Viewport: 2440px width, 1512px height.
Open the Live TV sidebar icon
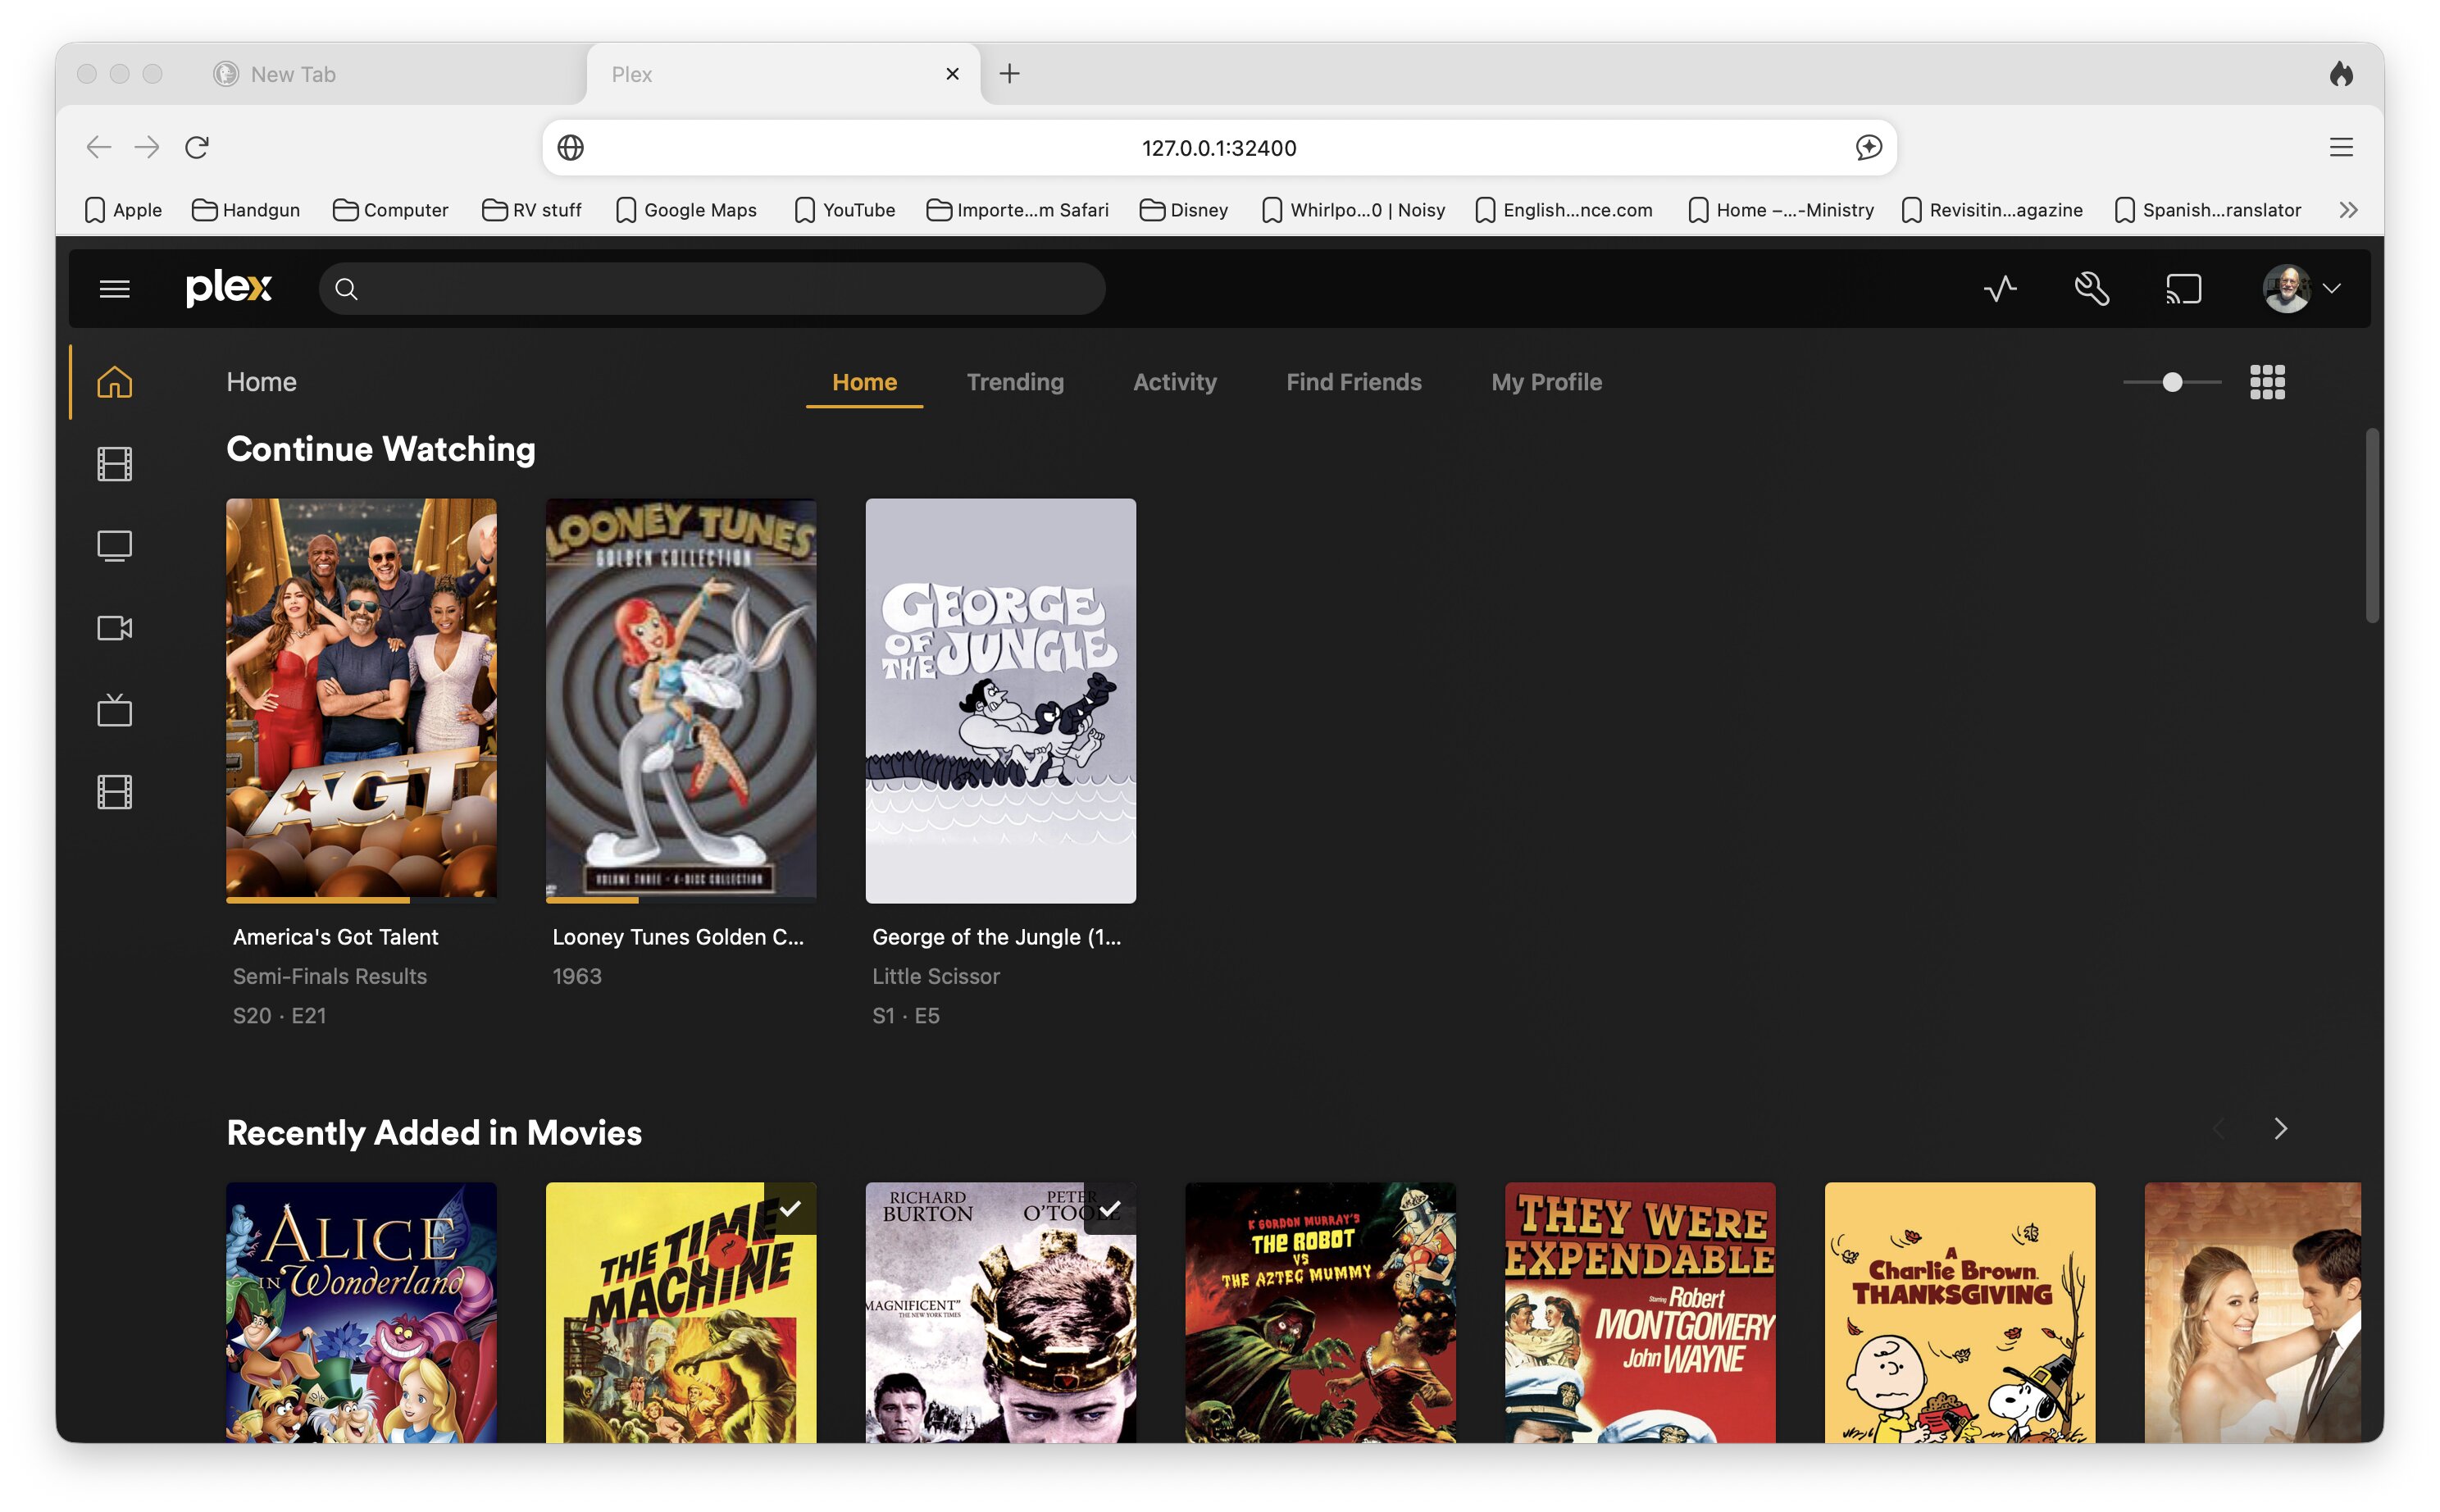click(x=115, y=710)
